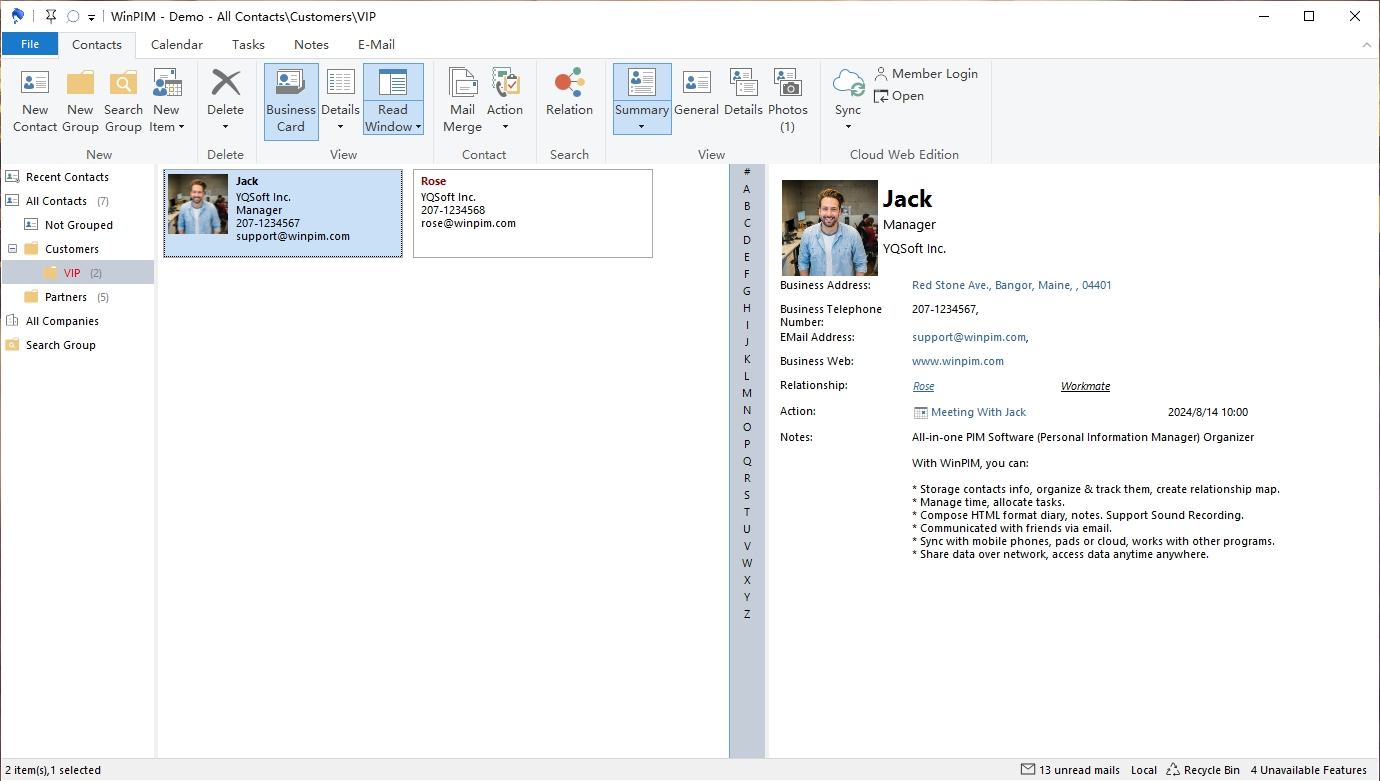Open the Sync dropdown
Viewport: 1380px width, 781px height.
pyautogui.click(x=848, y=127)
